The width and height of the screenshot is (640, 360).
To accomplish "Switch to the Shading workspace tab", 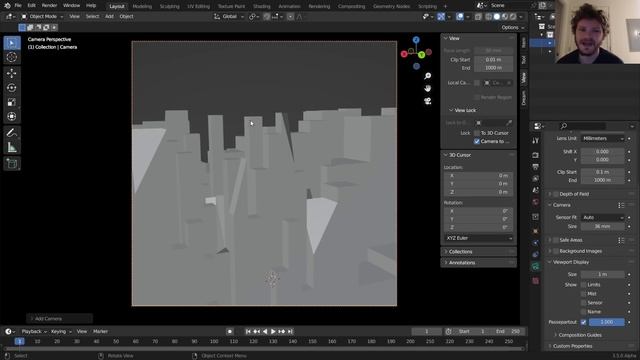I will pos(261,6).
